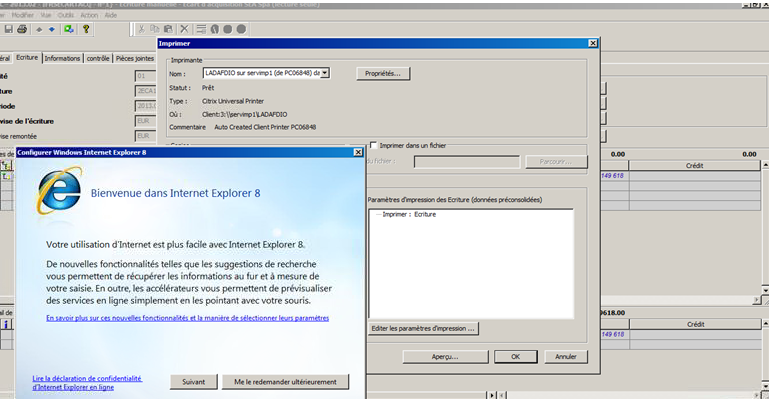Click the Aperçu... button
This screenshot has width=773, height=400.
coord(445,357)
